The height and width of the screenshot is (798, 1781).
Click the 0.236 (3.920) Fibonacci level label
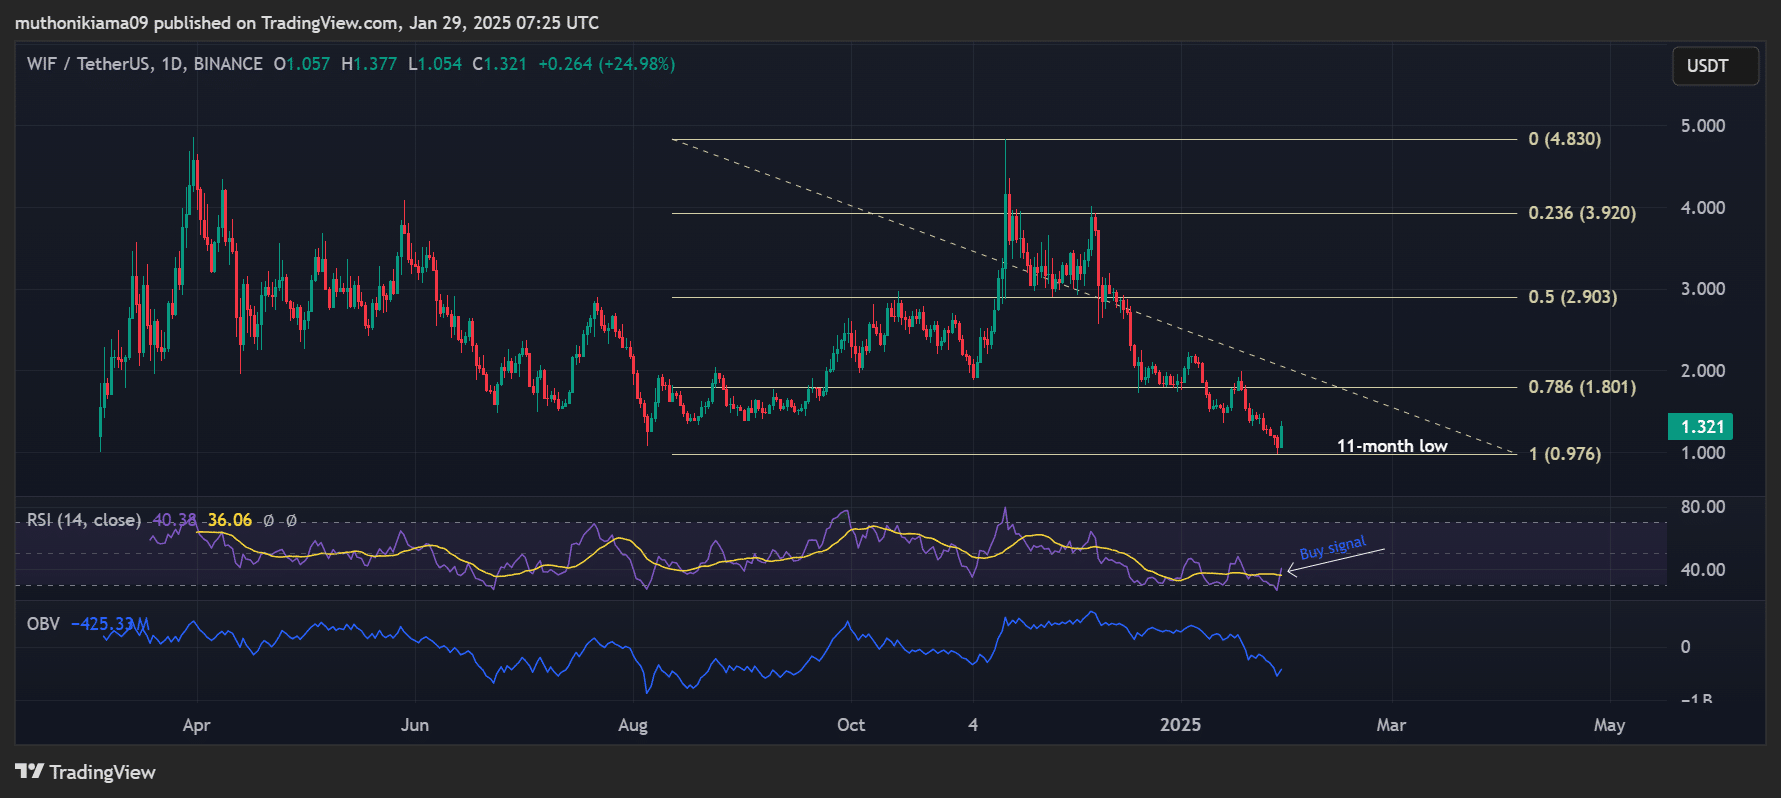(1582, 213)
